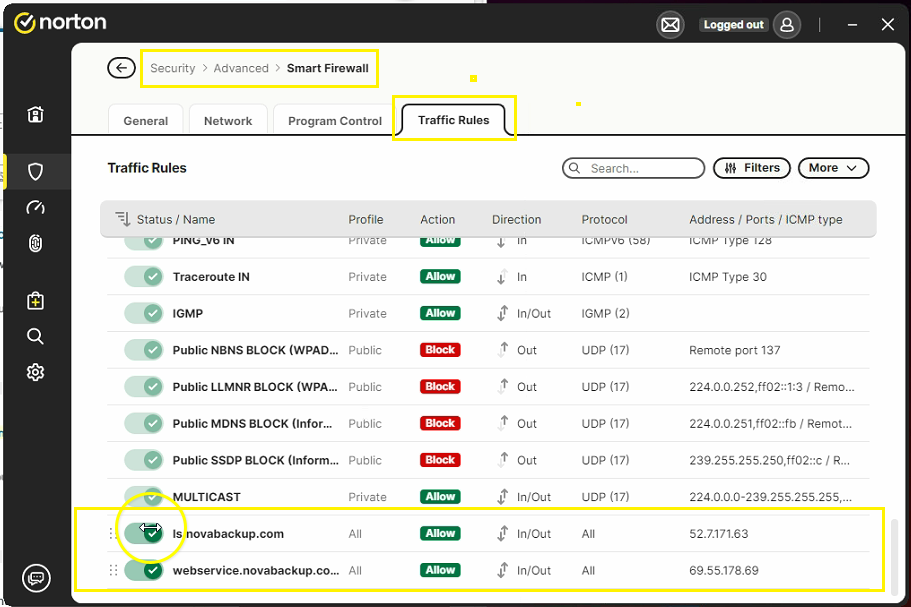Open the Home dashboard sidebar icon
911x607 pixels.
[35, 114]
